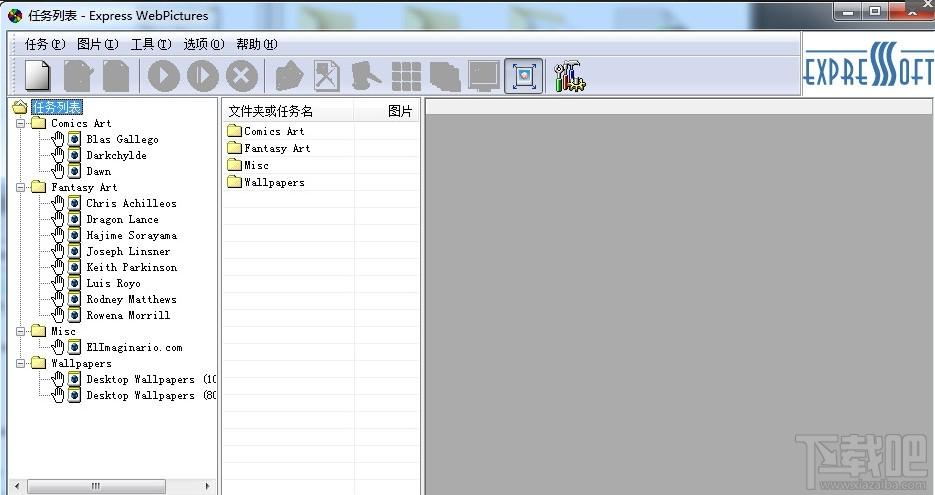
Task: Click the tree horizontal scrollbar thumb
Action: coord(96,486)
